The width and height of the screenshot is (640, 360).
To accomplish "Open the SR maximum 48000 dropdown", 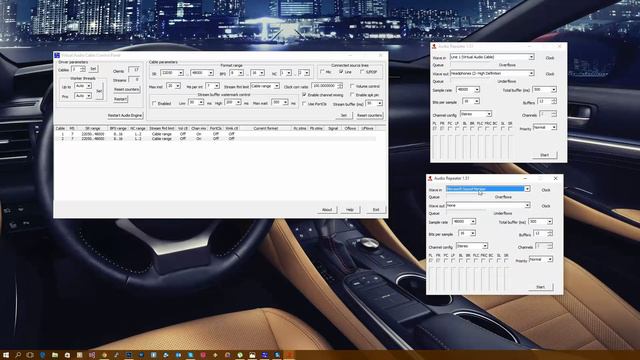I will coord(202,73).
